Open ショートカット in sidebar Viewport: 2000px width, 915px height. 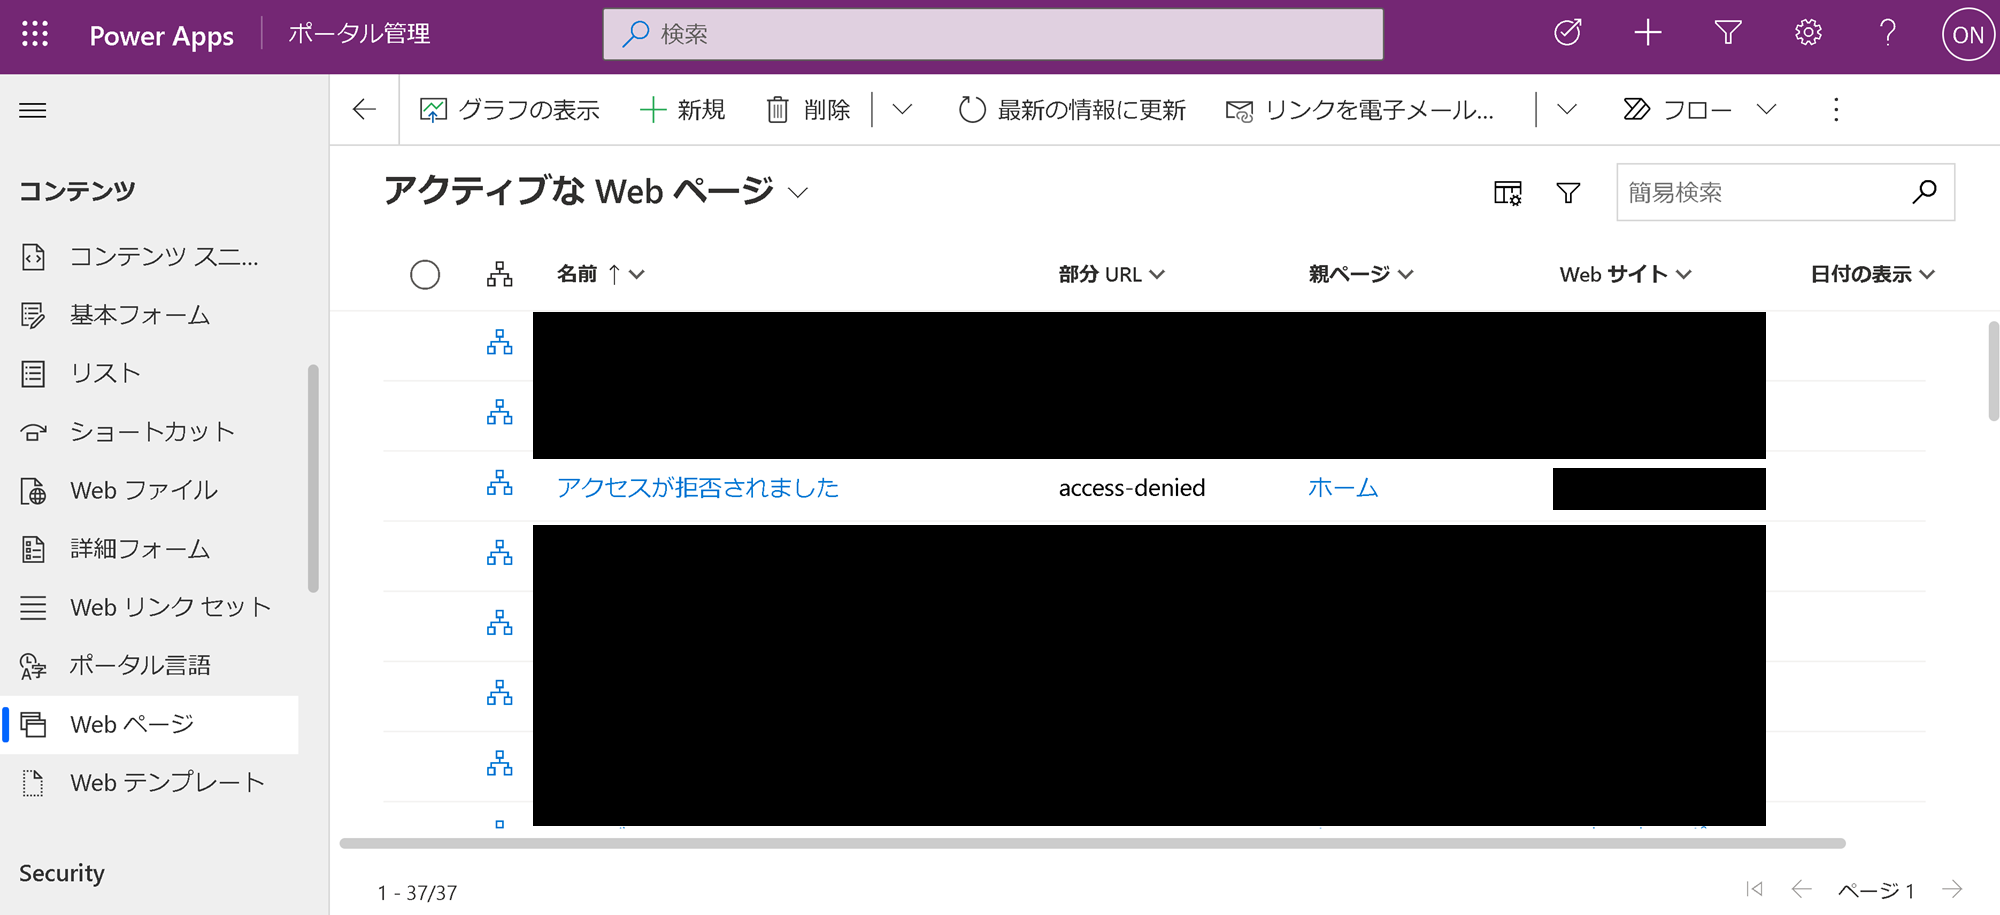(x=150, y=432)
